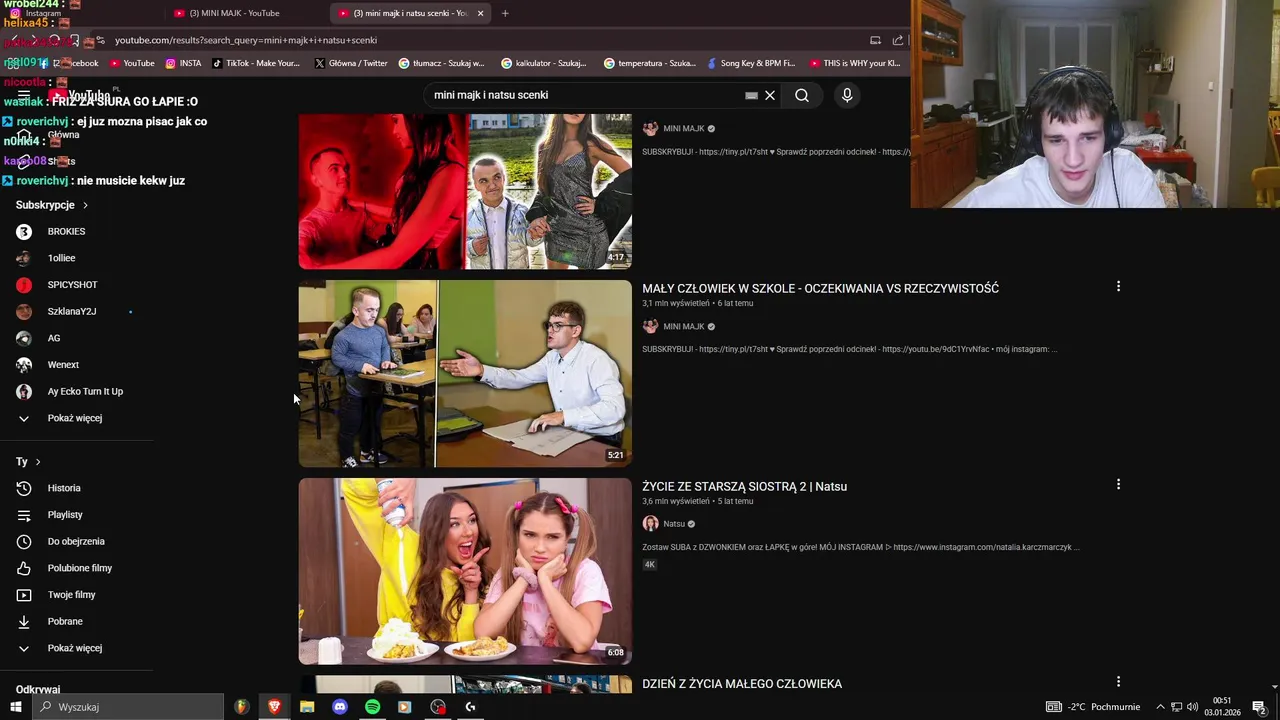Open the THIS is WHY your bookmark
This screenshot has width=1280, height=720.
[x=855, y=63]
